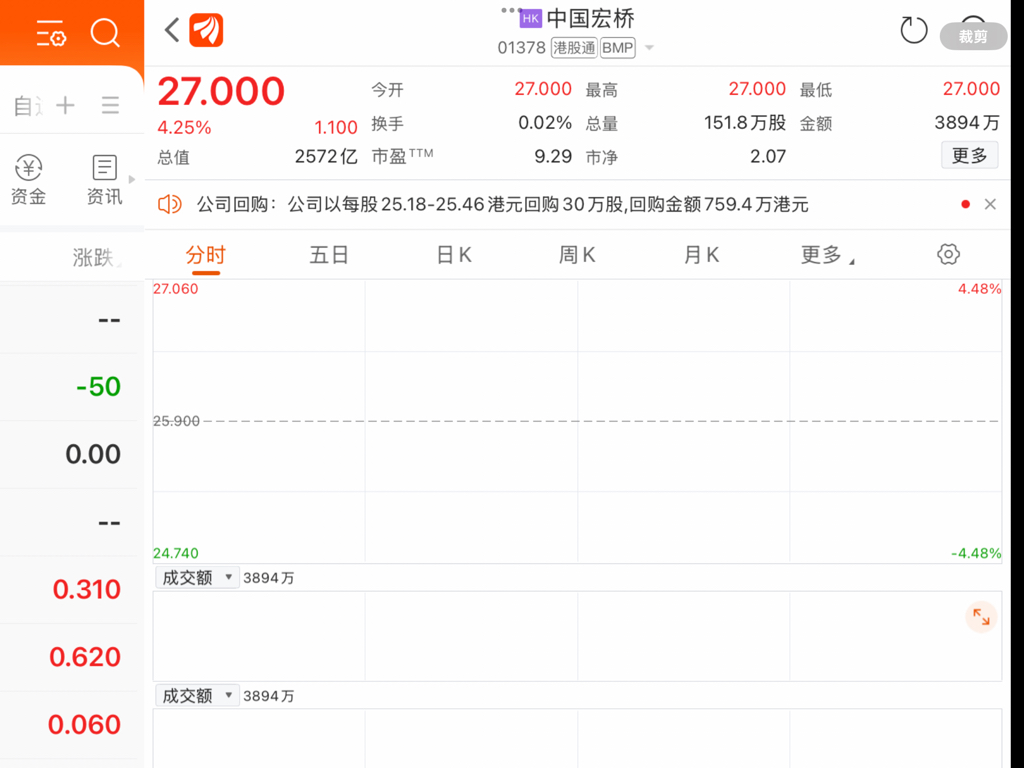Tap the 25.900 previous close label
Viewport: 1024px width, 768px height.
tap(176, 421)
